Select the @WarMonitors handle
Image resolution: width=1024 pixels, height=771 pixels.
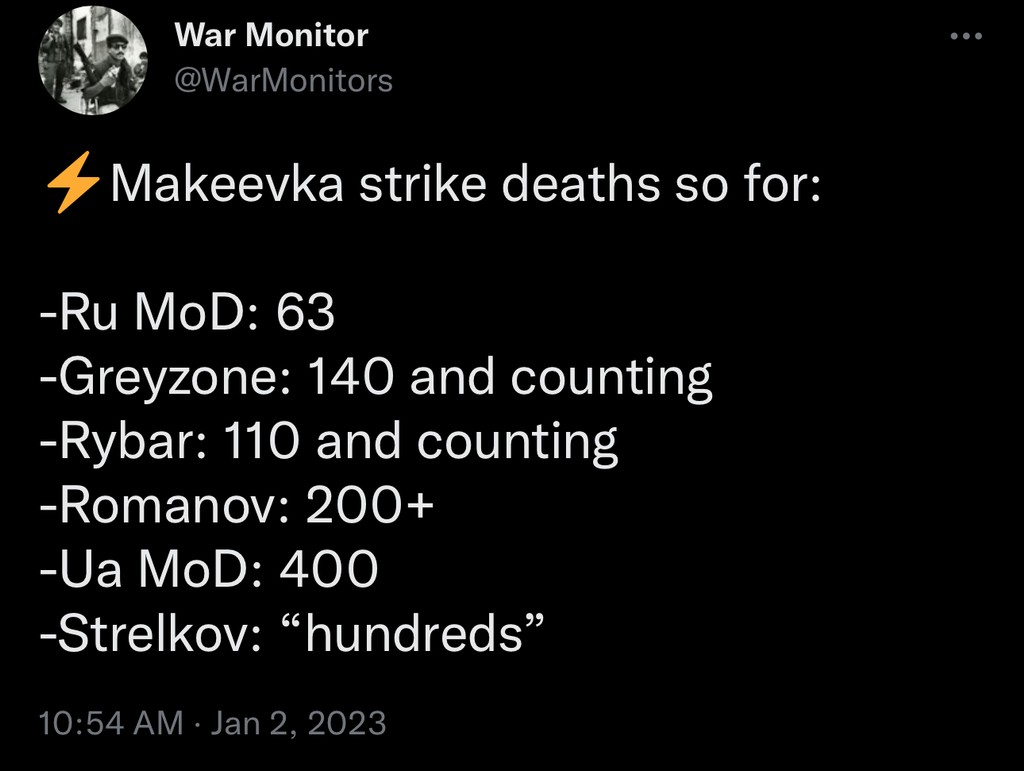click(283, 79)
